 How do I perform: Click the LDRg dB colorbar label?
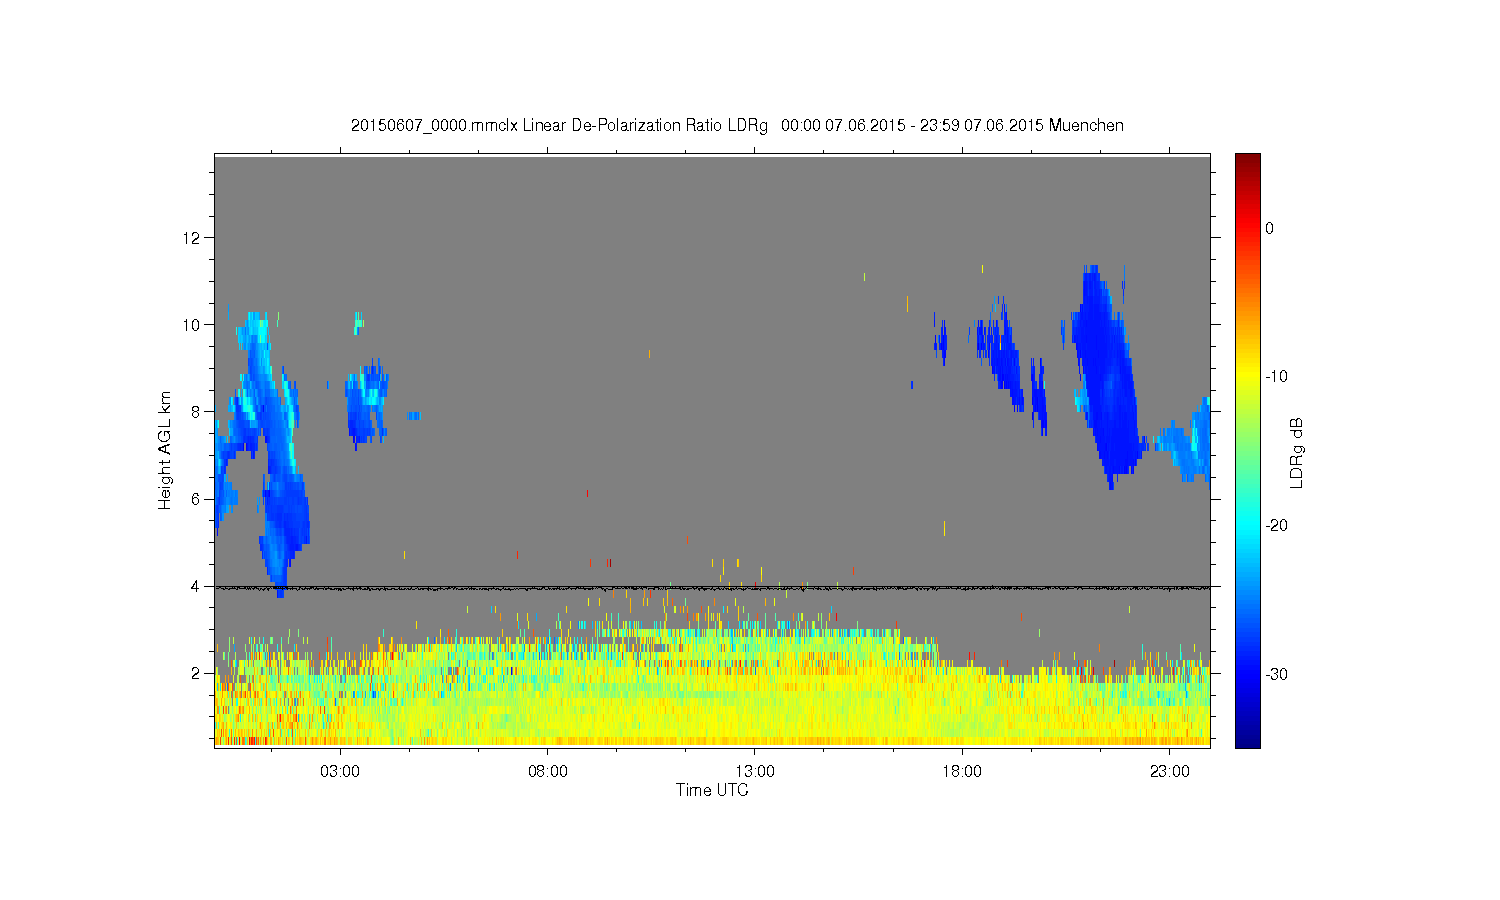coord(1297,452)
